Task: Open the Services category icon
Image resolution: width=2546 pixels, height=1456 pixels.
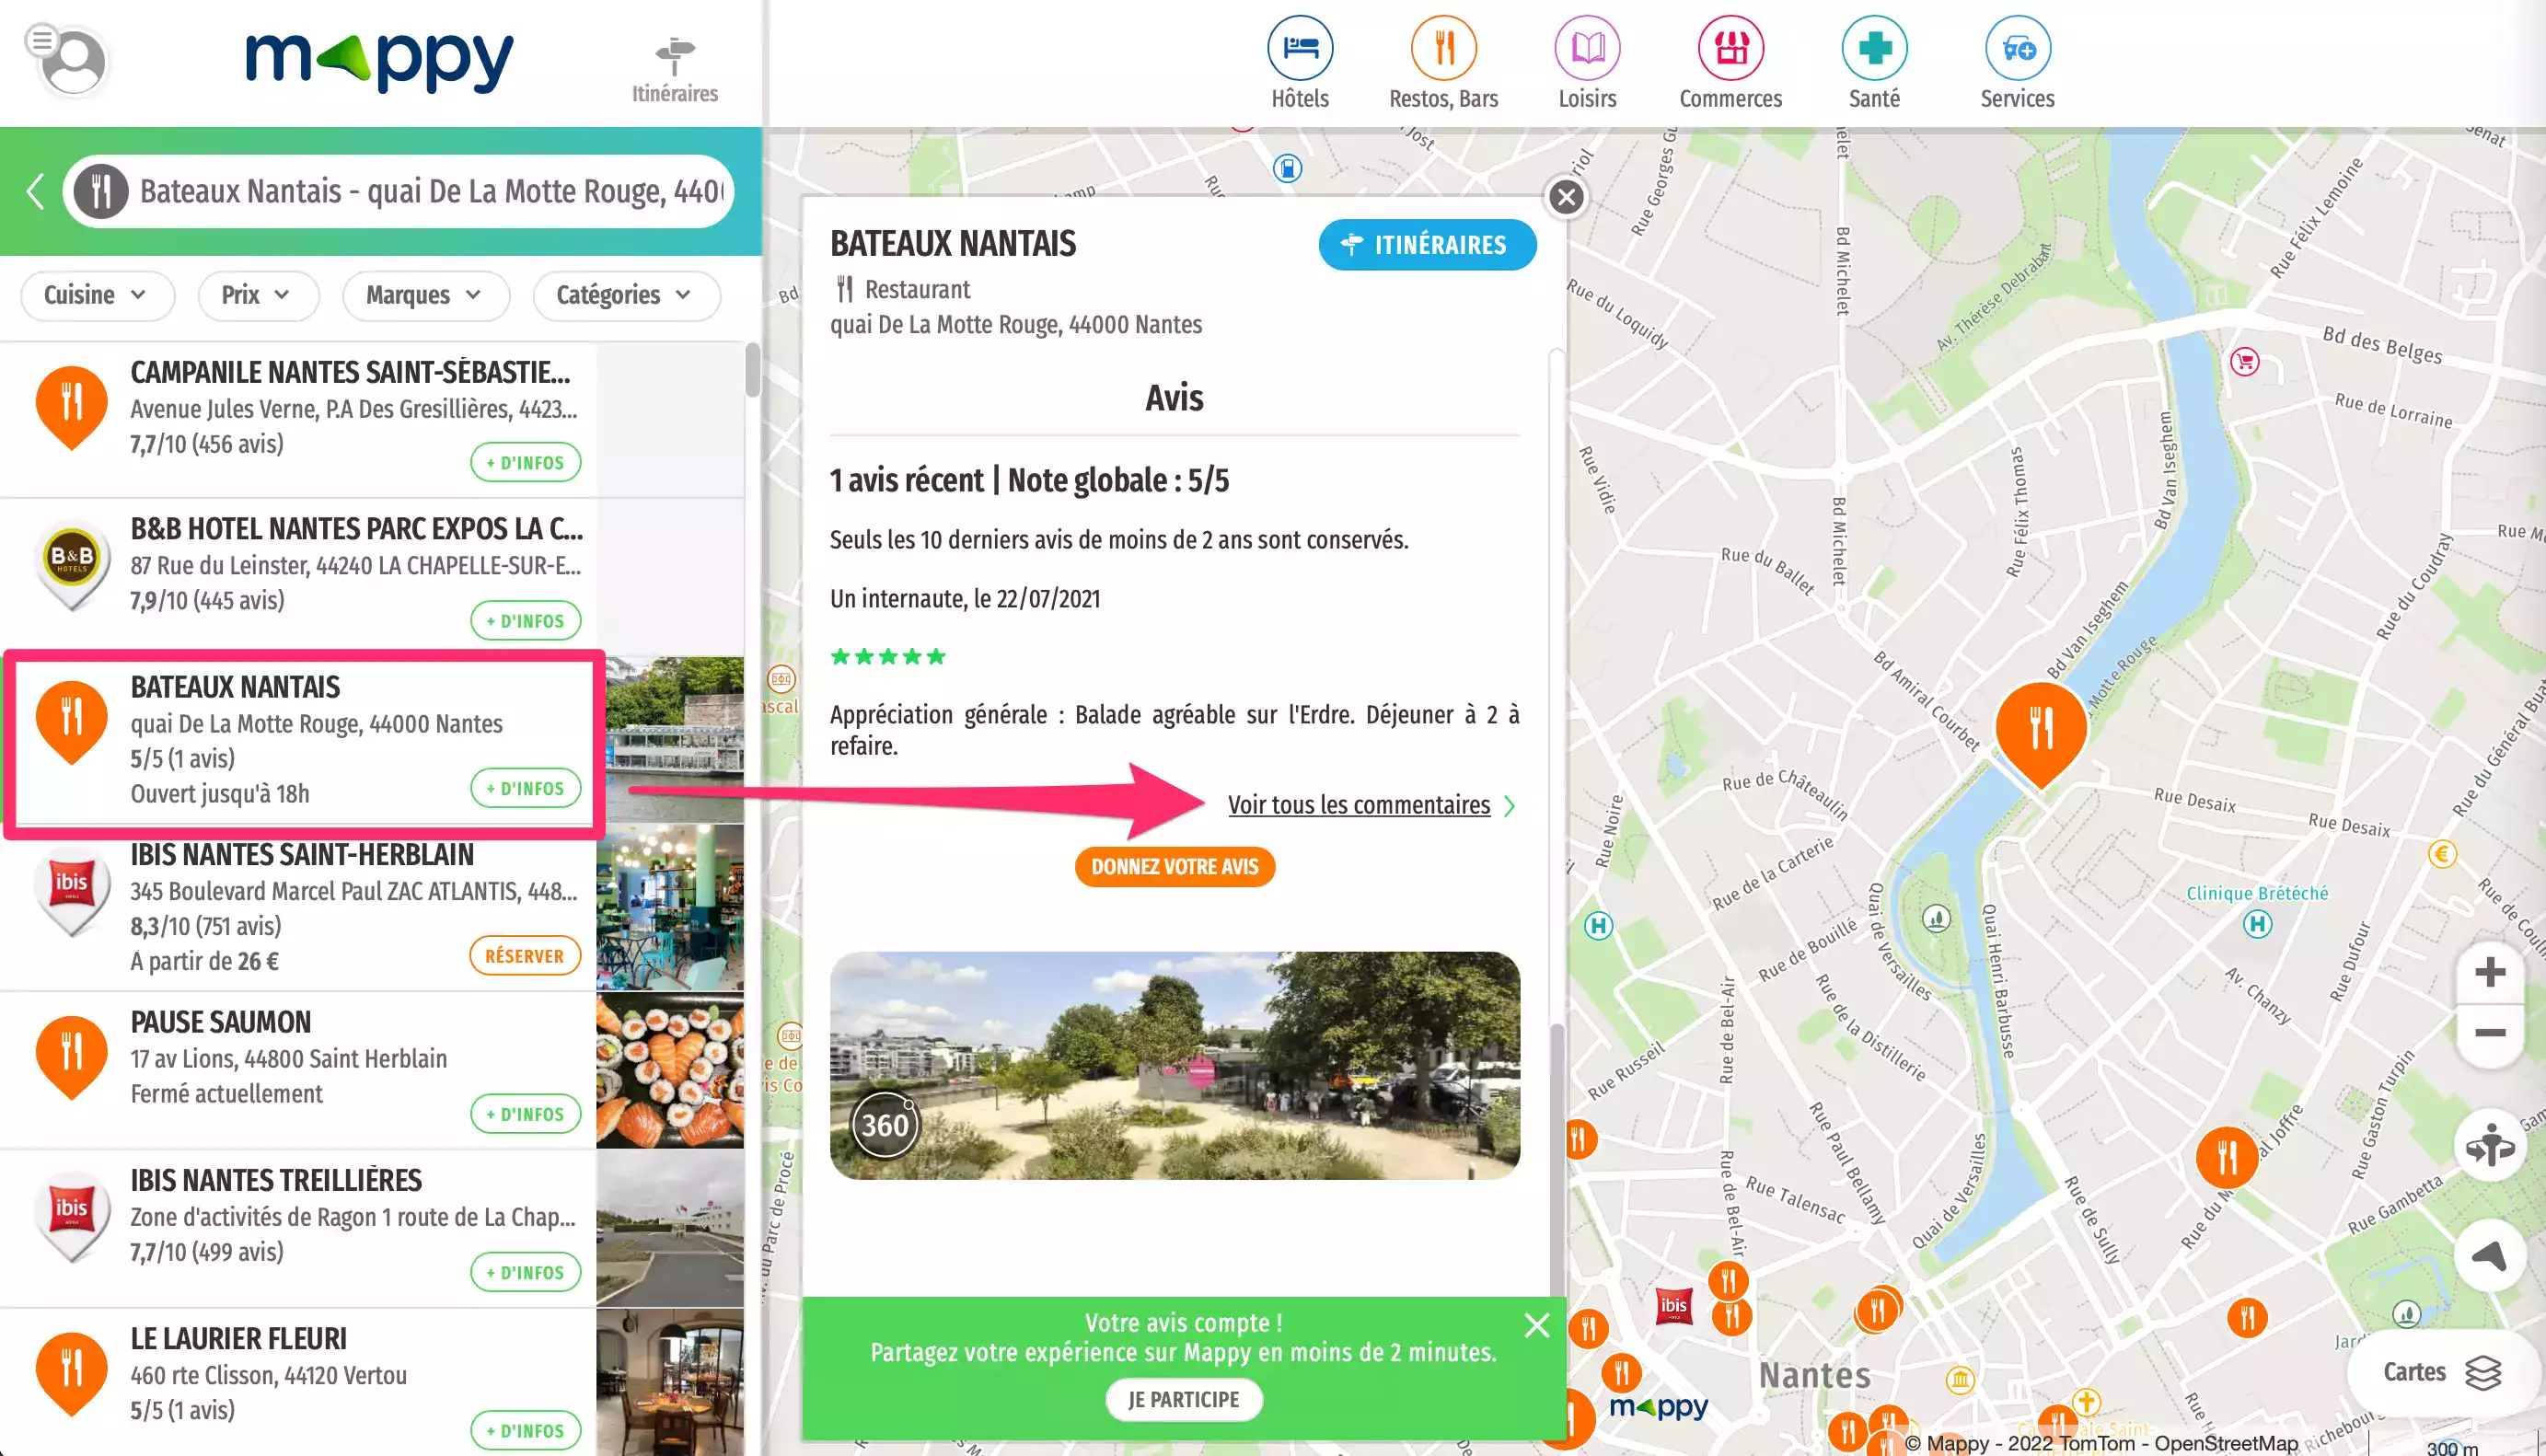Action: click(2017, 46)
